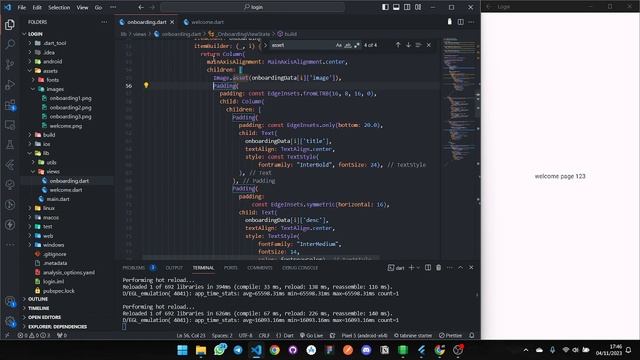Open the Flutter sidebar icon
This screenshot has height=360, width=640.
10,164
